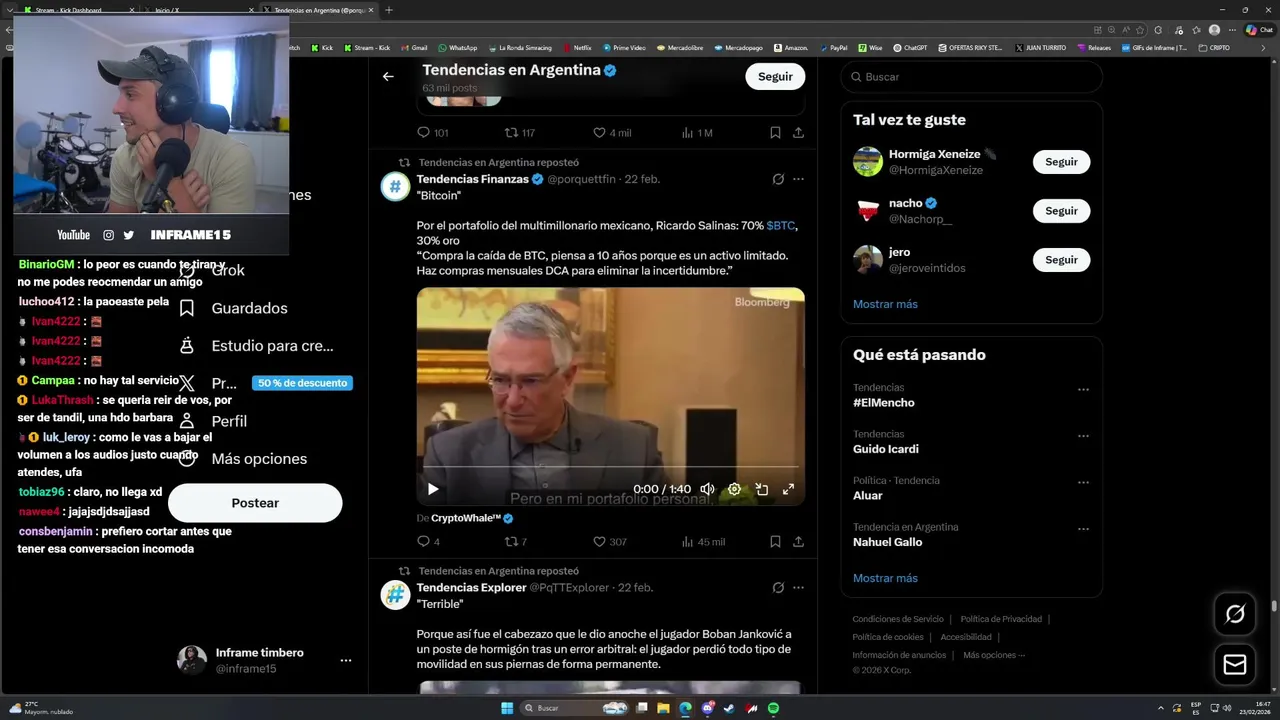Open the #ElMencho trend

coord(884,403)
